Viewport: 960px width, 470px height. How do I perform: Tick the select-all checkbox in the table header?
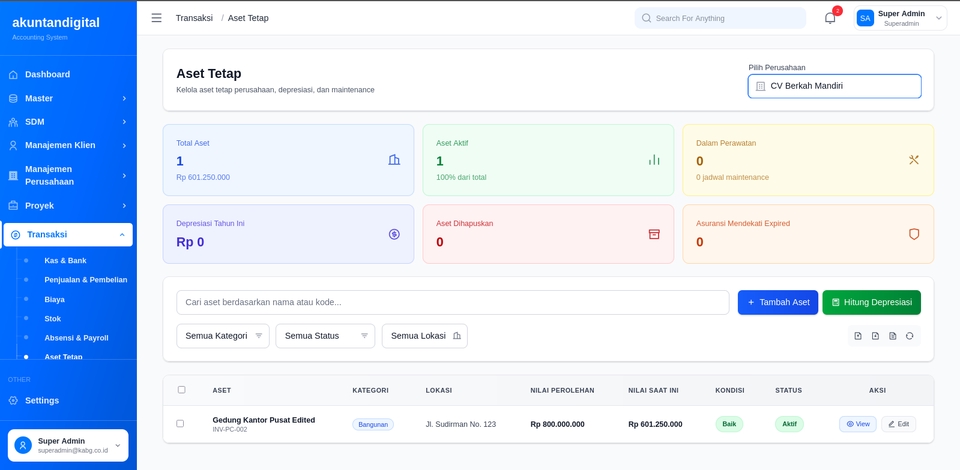click(x=181, y=390)
